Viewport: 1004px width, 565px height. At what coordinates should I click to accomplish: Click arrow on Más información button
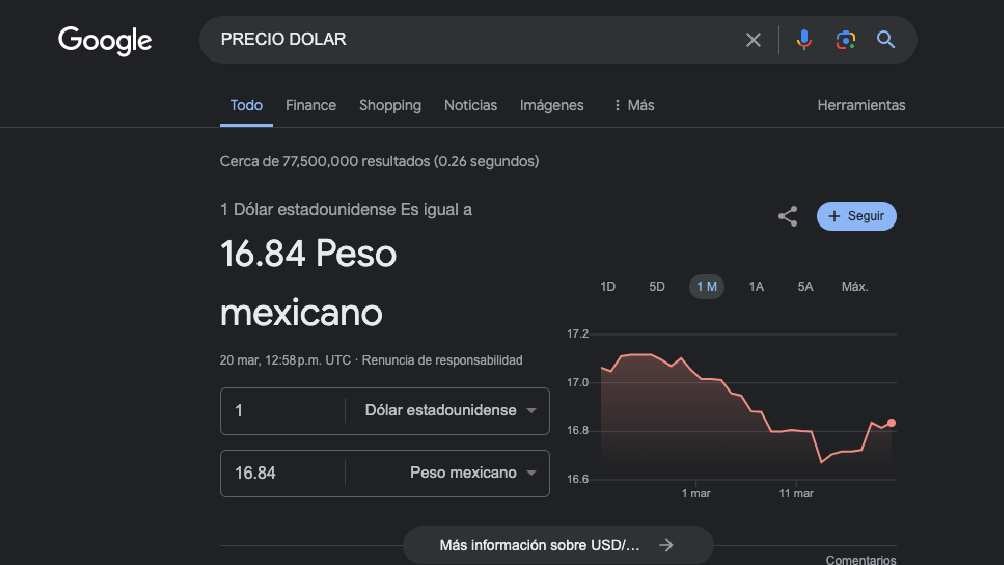(667, 545)
